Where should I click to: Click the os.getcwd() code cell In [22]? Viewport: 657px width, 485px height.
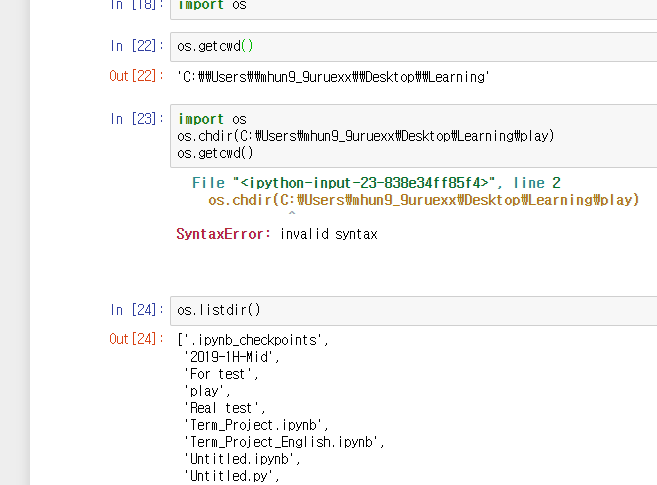pos(414,47)
